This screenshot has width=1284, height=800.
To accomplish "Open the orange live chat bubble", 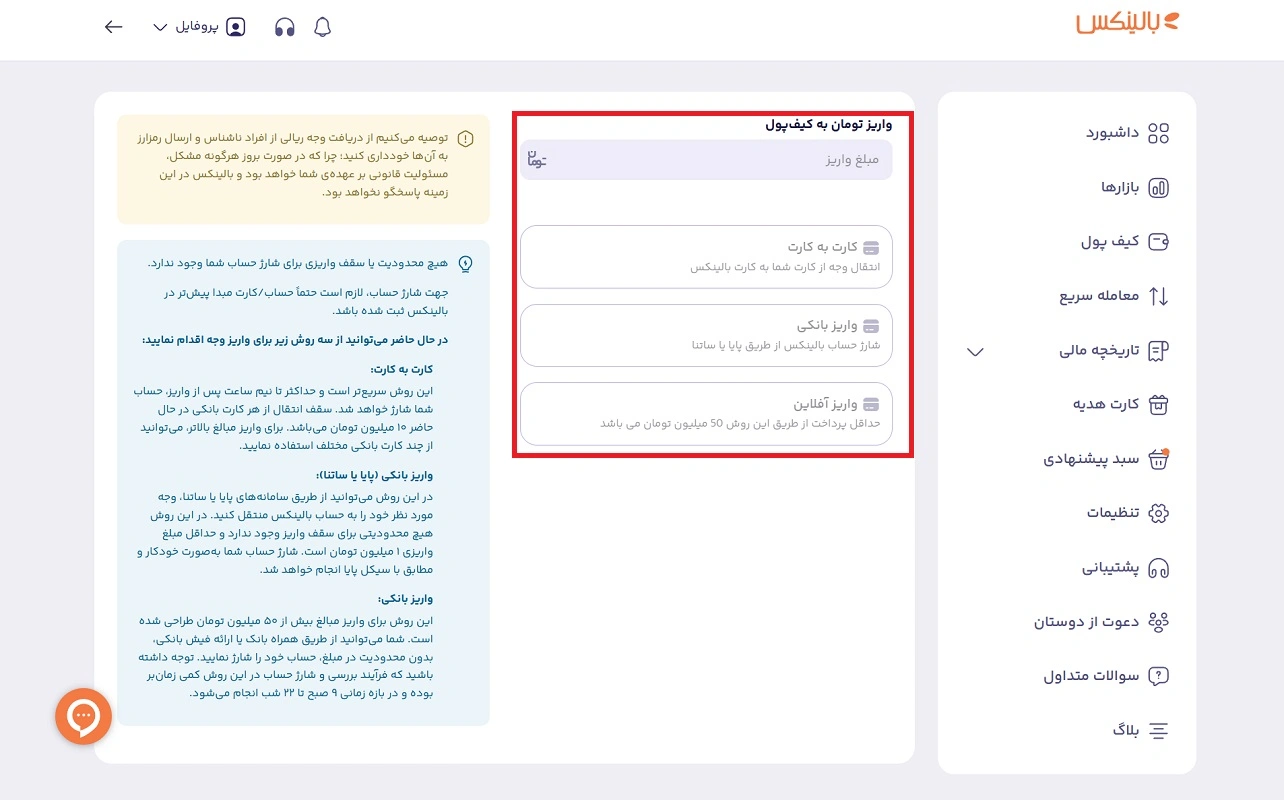I will coord(83,716).
